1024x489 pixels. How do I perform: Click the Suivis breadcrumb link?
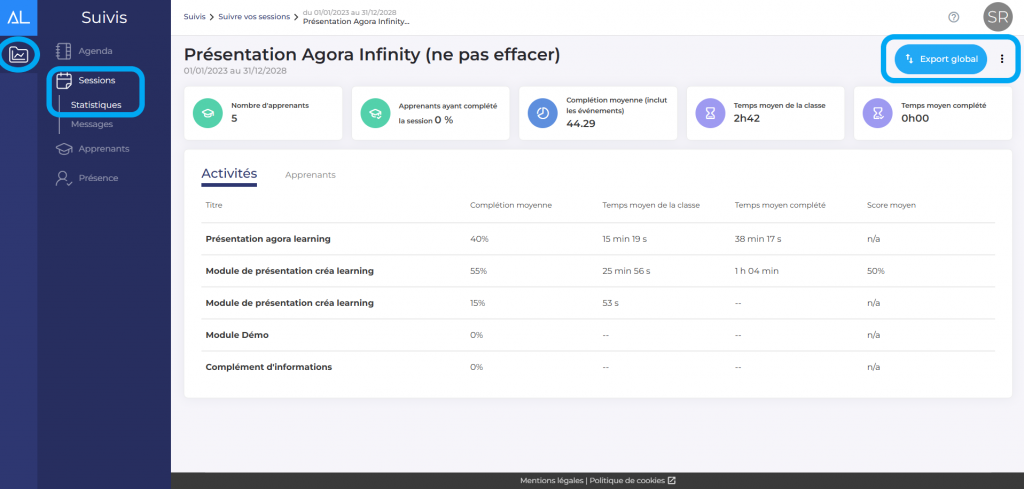194,17
